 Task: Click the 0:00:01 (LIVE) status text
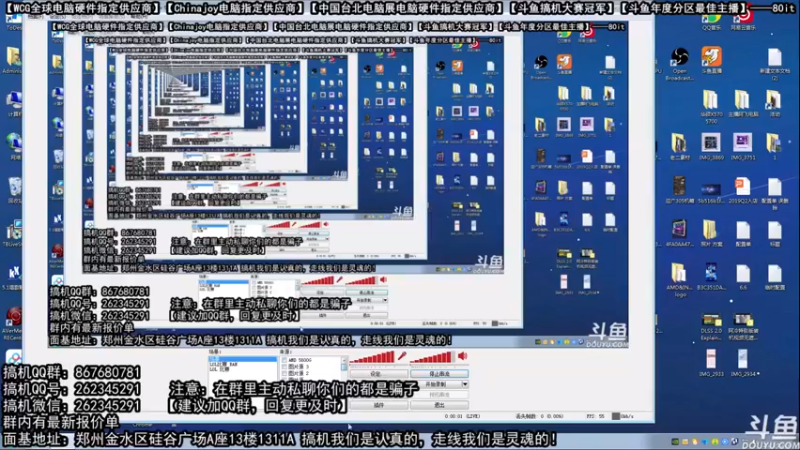point(462,416)
